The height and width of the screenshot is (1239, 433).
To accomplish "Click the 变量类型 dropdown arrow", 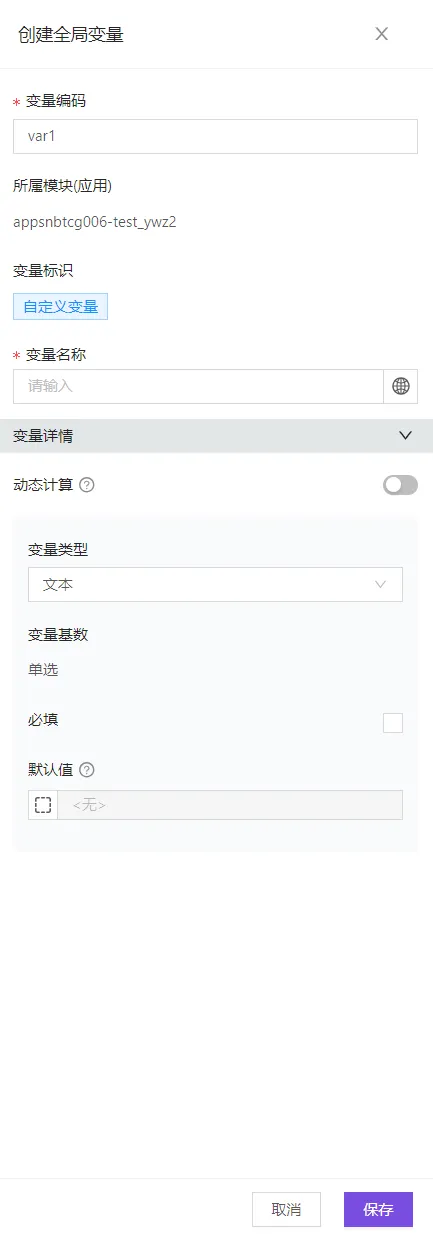I will (380, 585).
